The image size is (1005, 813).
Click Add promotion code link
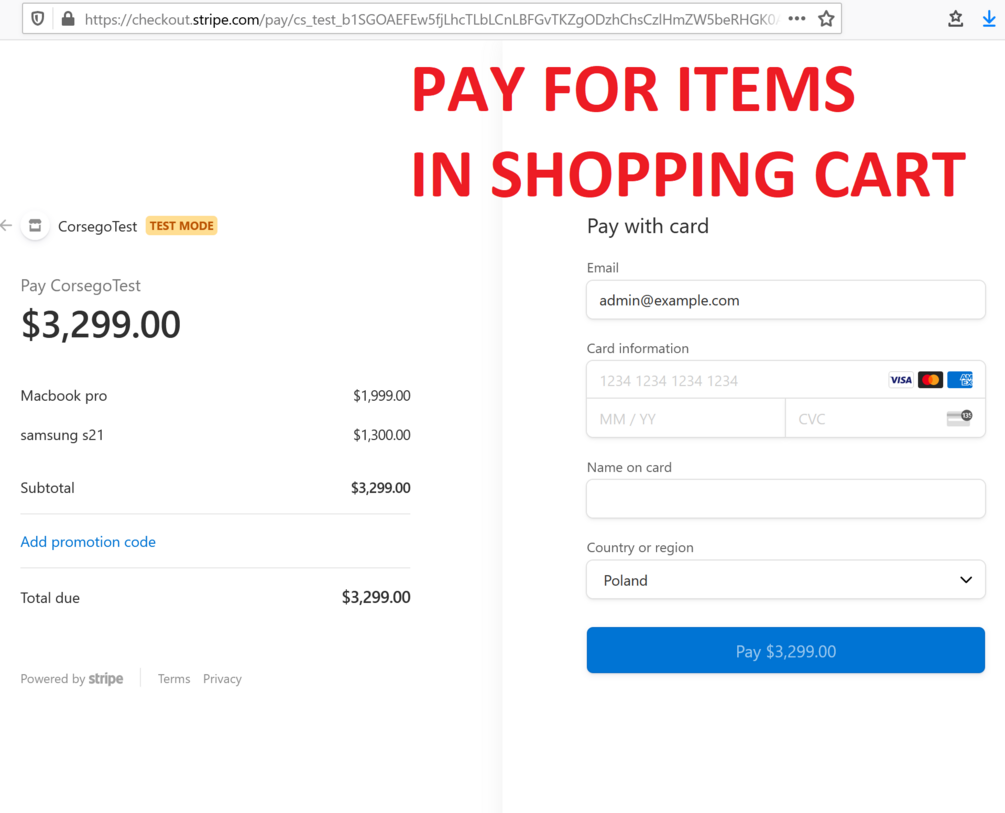pos(88,542)
